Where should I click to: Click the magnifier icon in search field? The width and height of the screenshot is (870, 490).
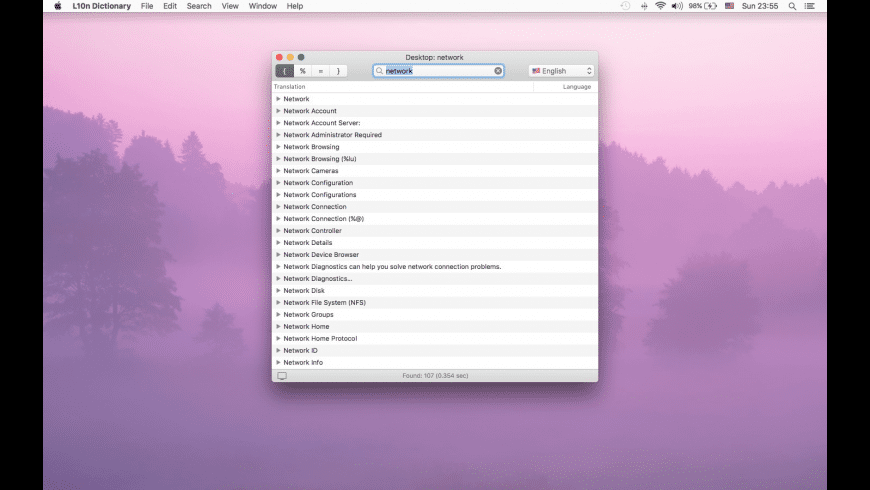[380, 71]
